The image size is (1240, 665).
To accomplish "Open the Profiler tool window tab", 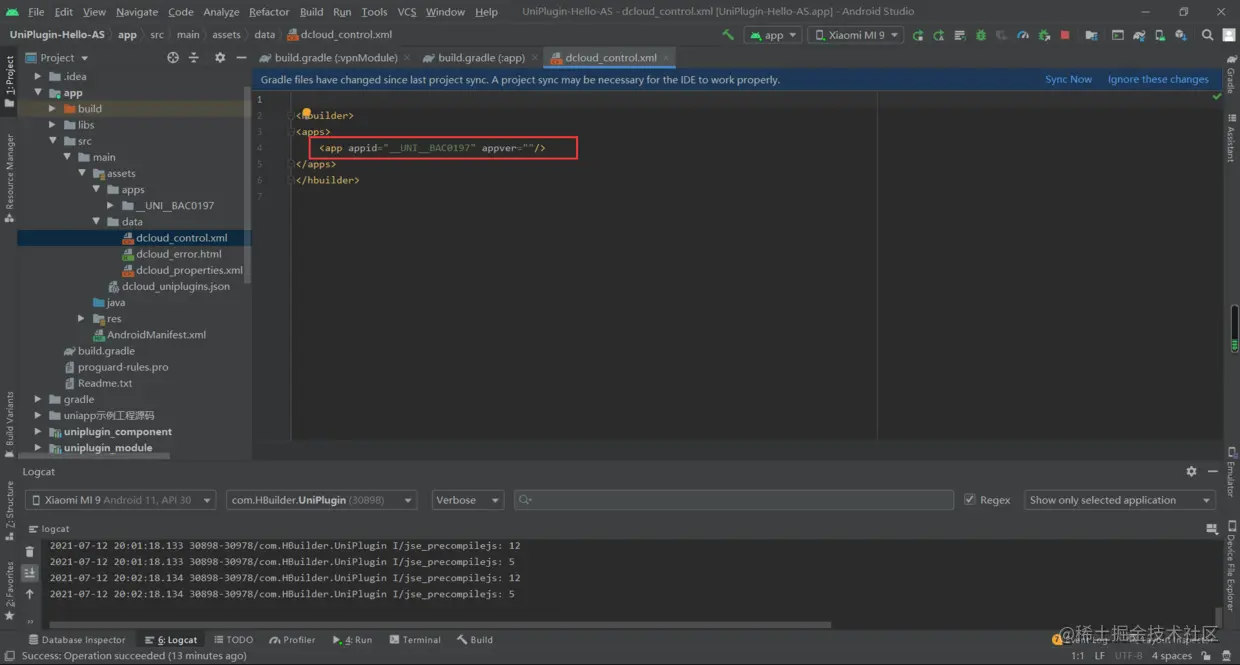I will 292,640.
